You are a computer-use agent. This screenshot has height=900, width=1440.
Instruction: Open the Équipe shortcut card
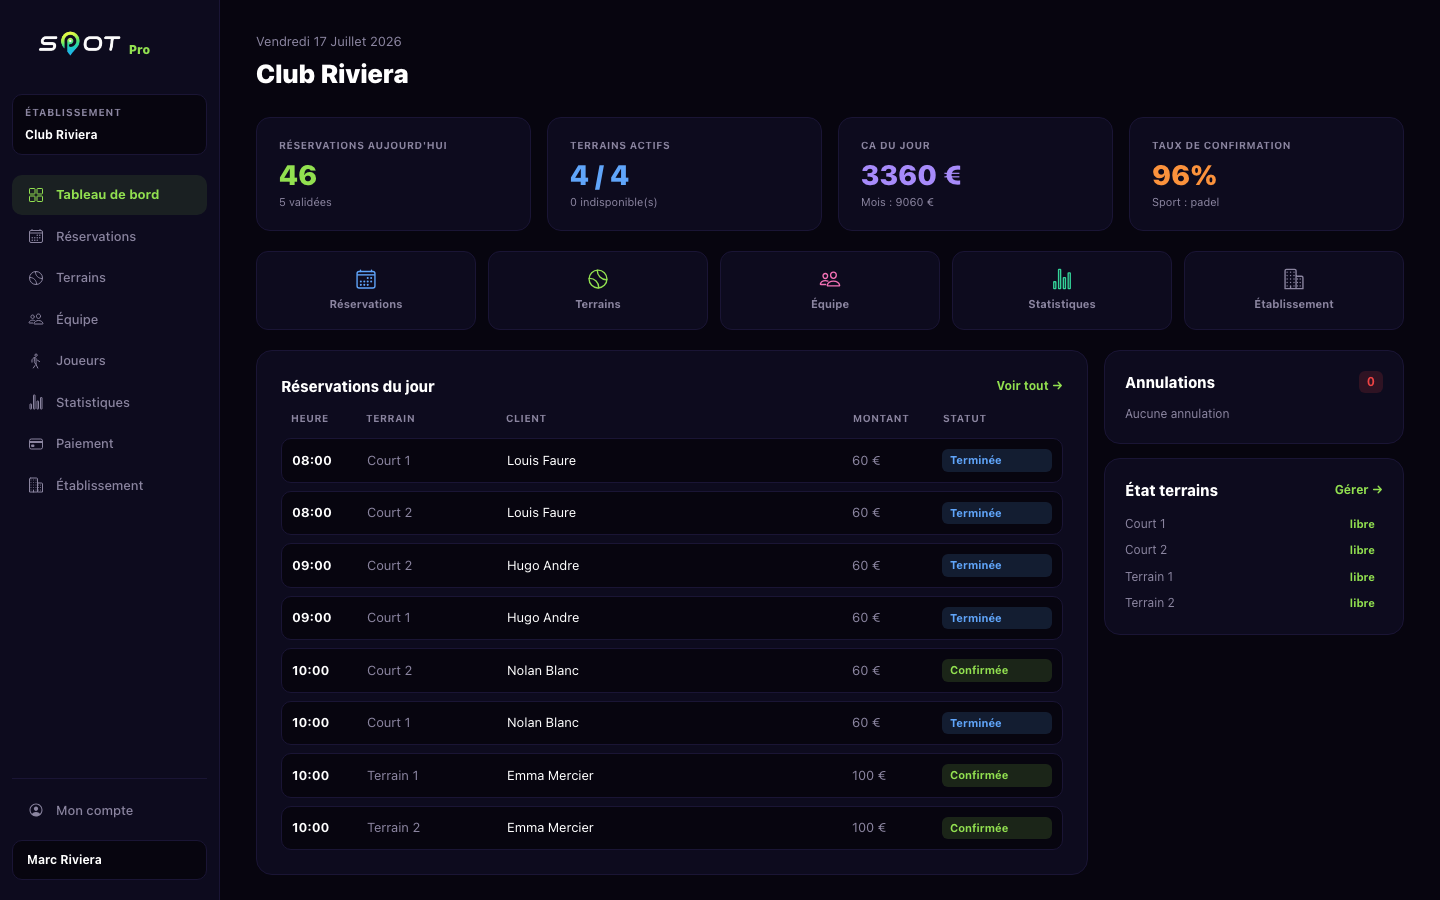[830, 291]
